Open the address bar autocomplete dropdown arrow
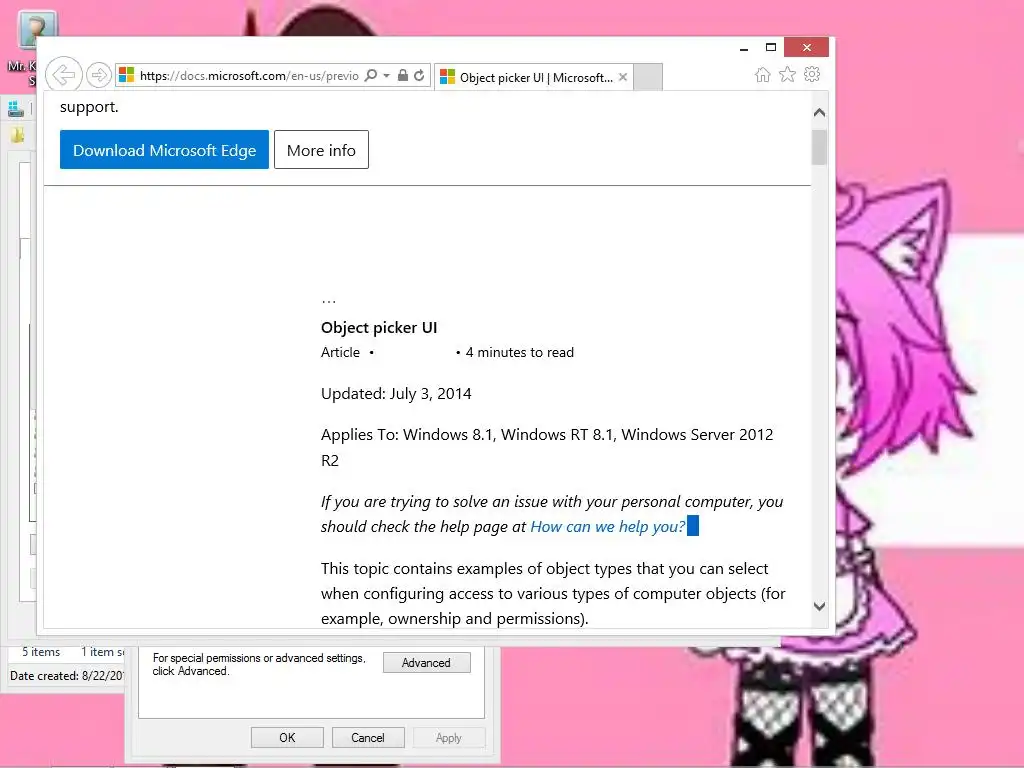Screen dimensions: 1024x768 (x=387, y=75)
